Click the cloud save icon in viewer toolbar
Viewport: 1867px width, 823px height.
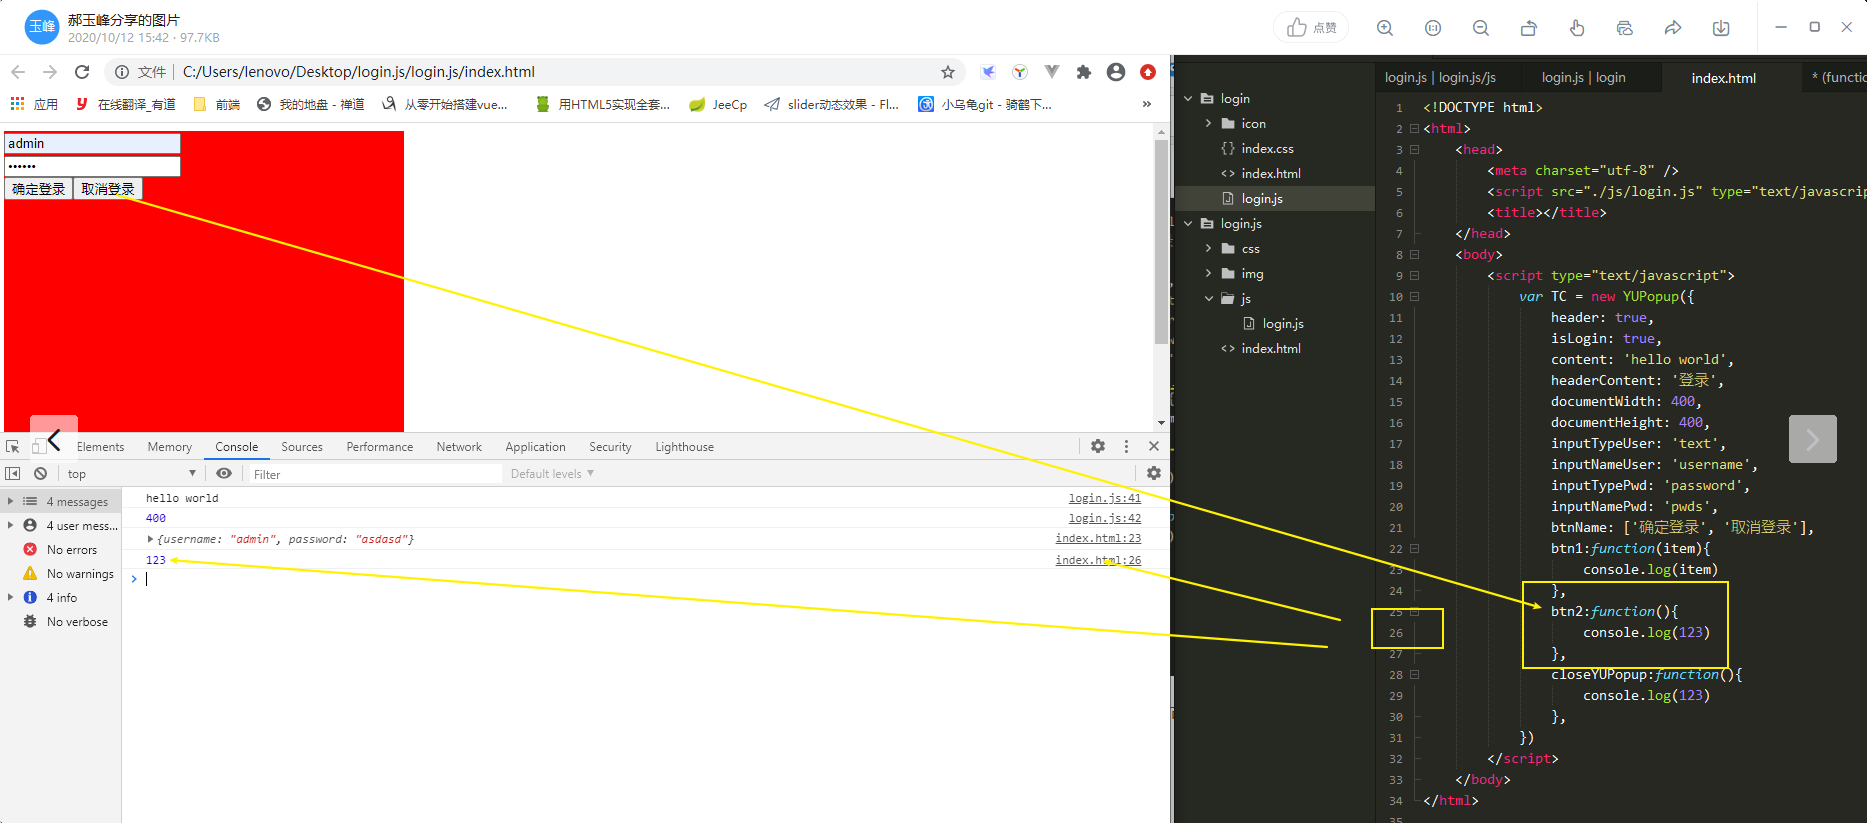(1625, 28)
